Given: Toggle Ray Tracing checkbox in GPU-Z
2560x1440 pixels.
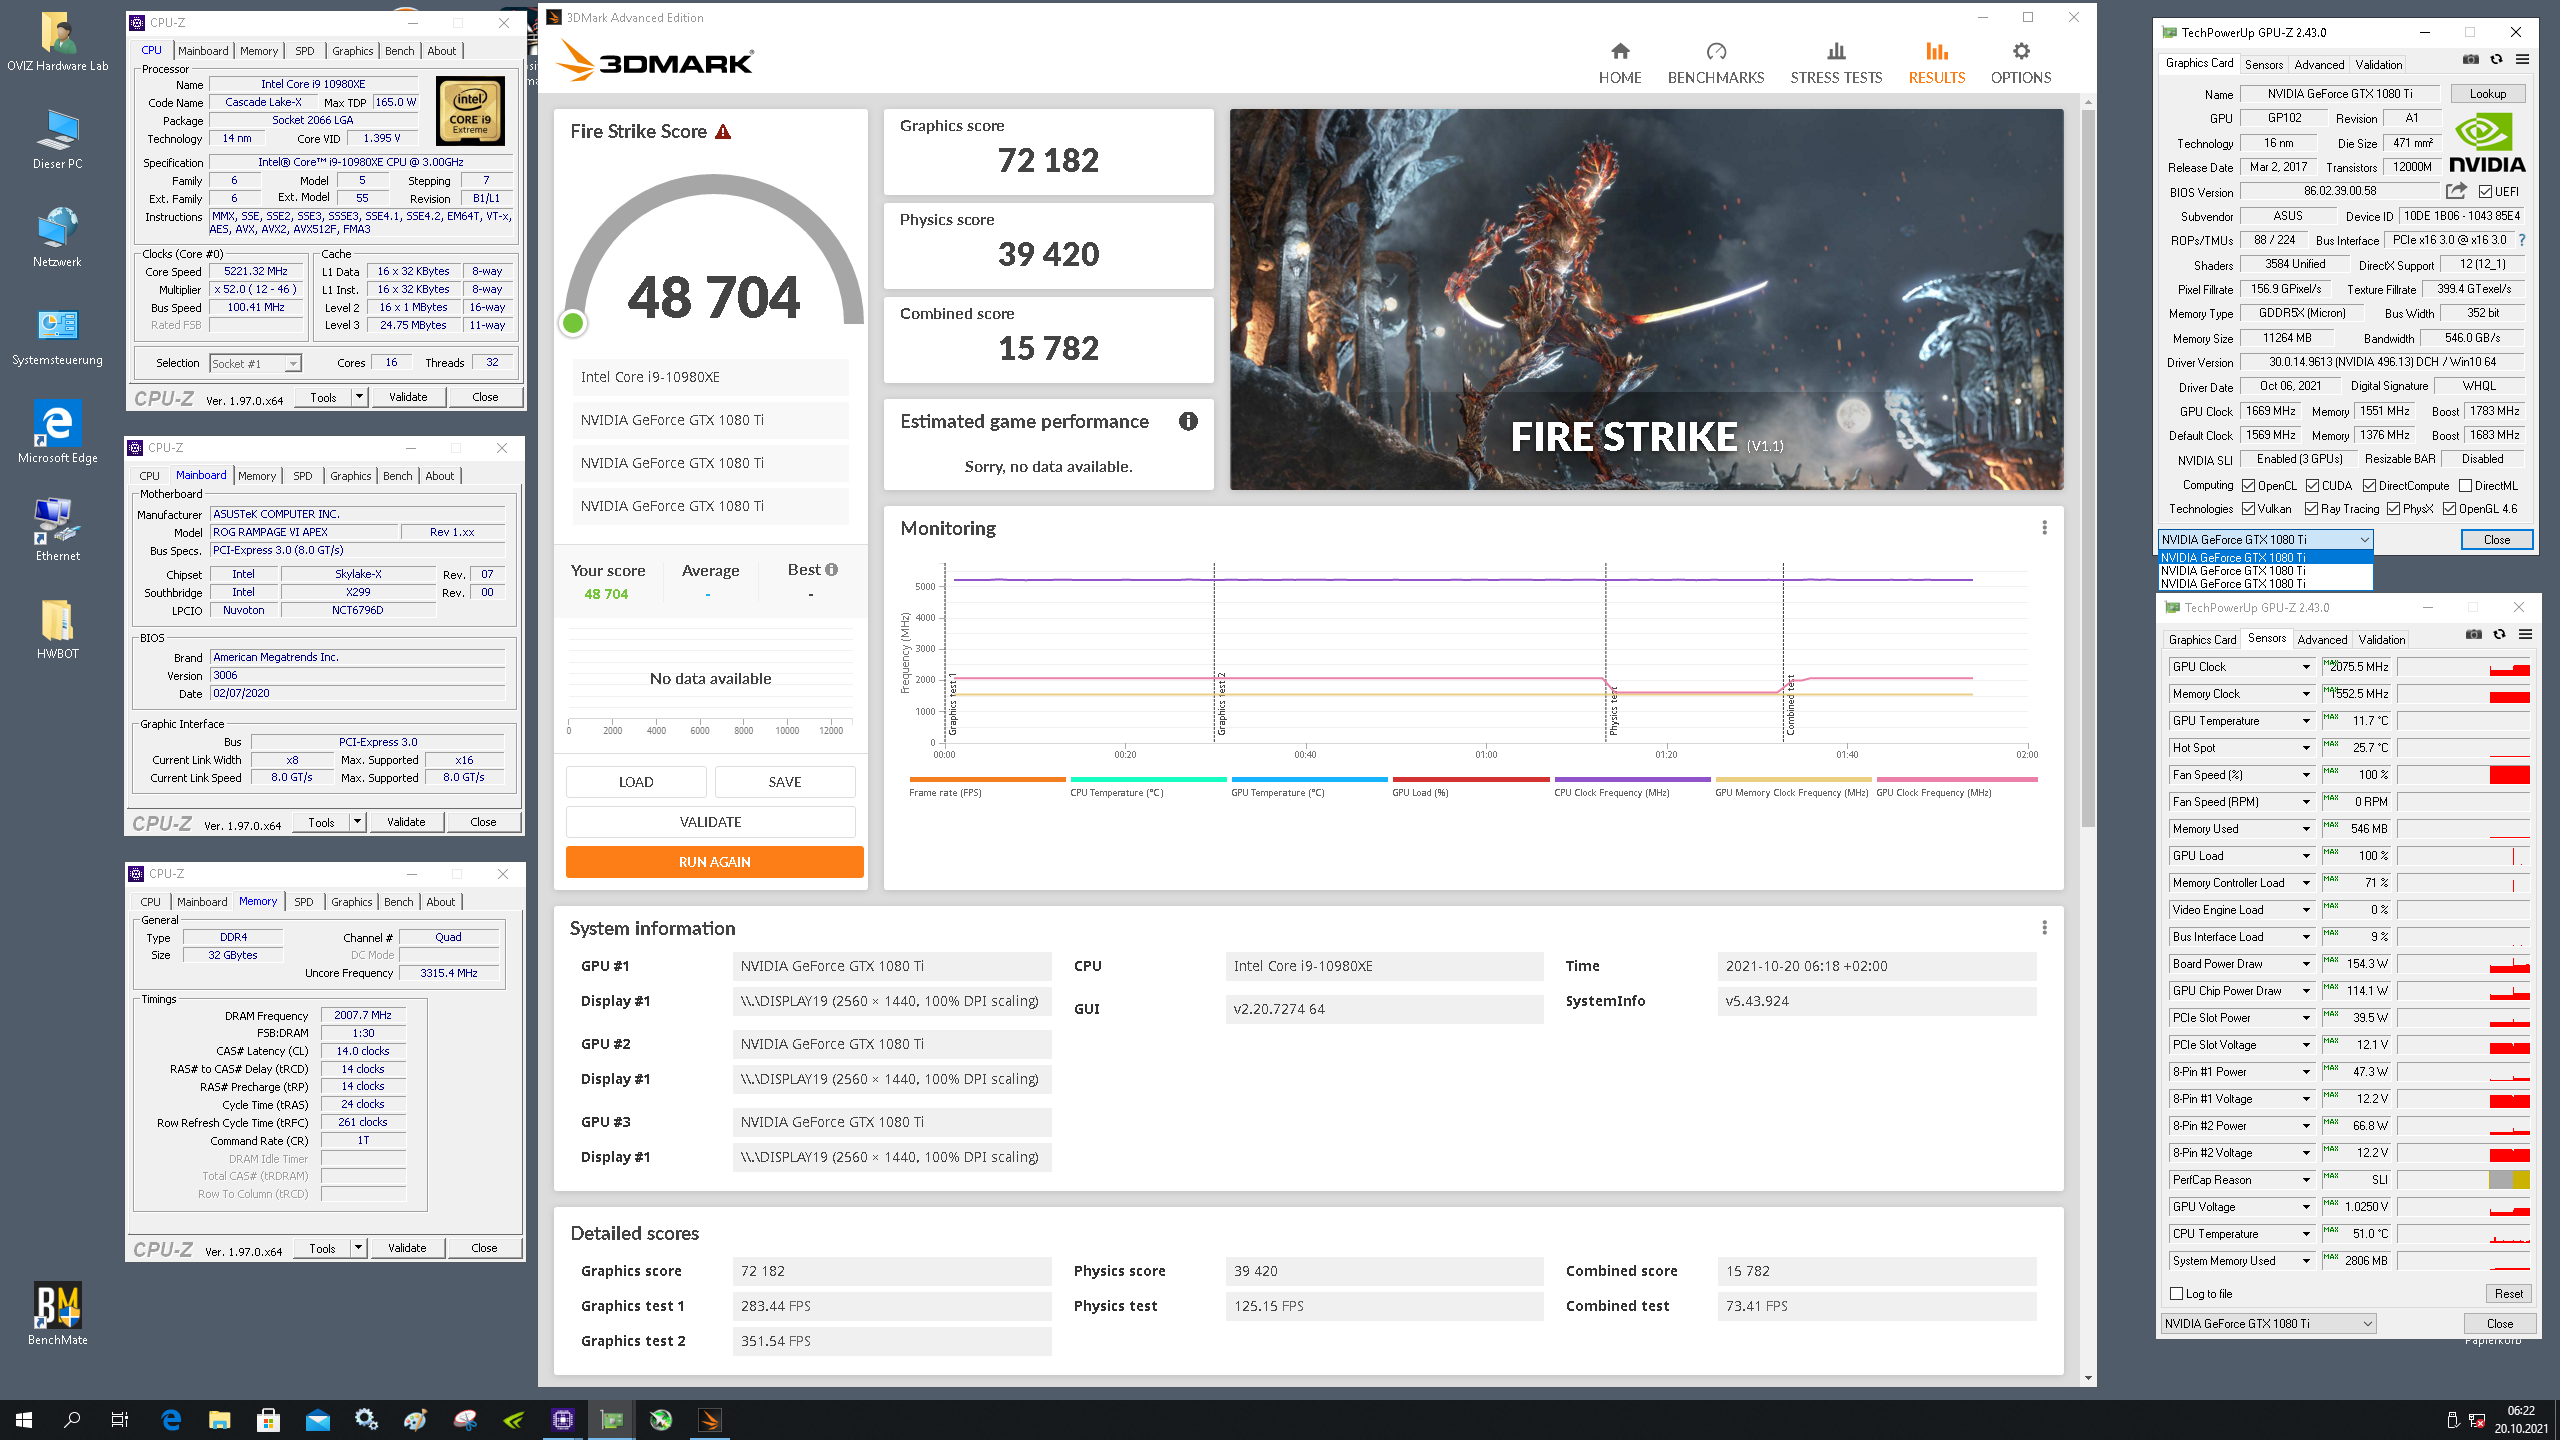Looking at the screenshot, I should pyautogui.click(x=2311, y=509).
